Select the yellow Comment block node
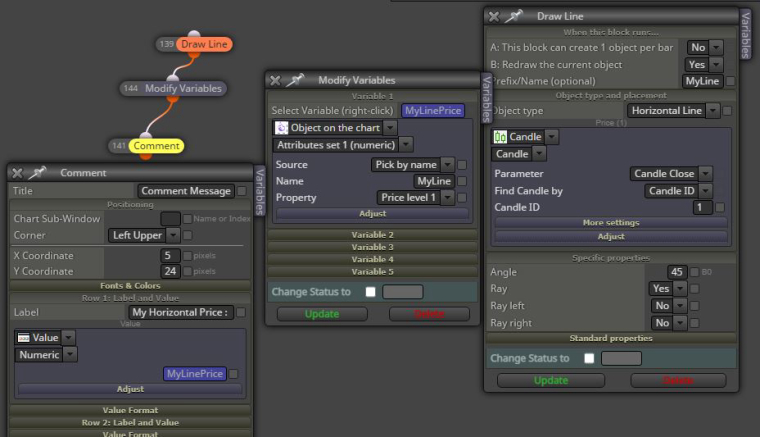 pos(156,146)
